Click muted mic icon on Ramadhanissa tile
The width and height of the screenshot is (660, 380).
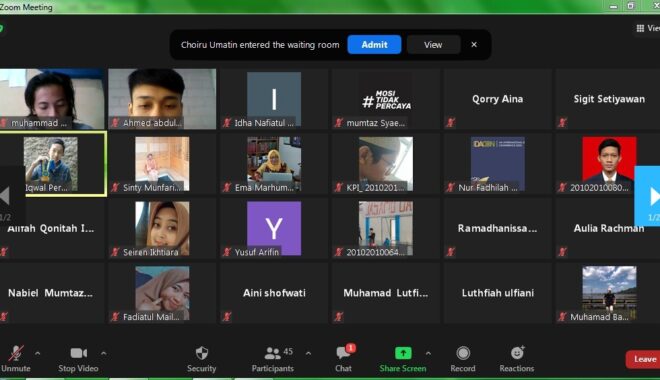[451, 252]
